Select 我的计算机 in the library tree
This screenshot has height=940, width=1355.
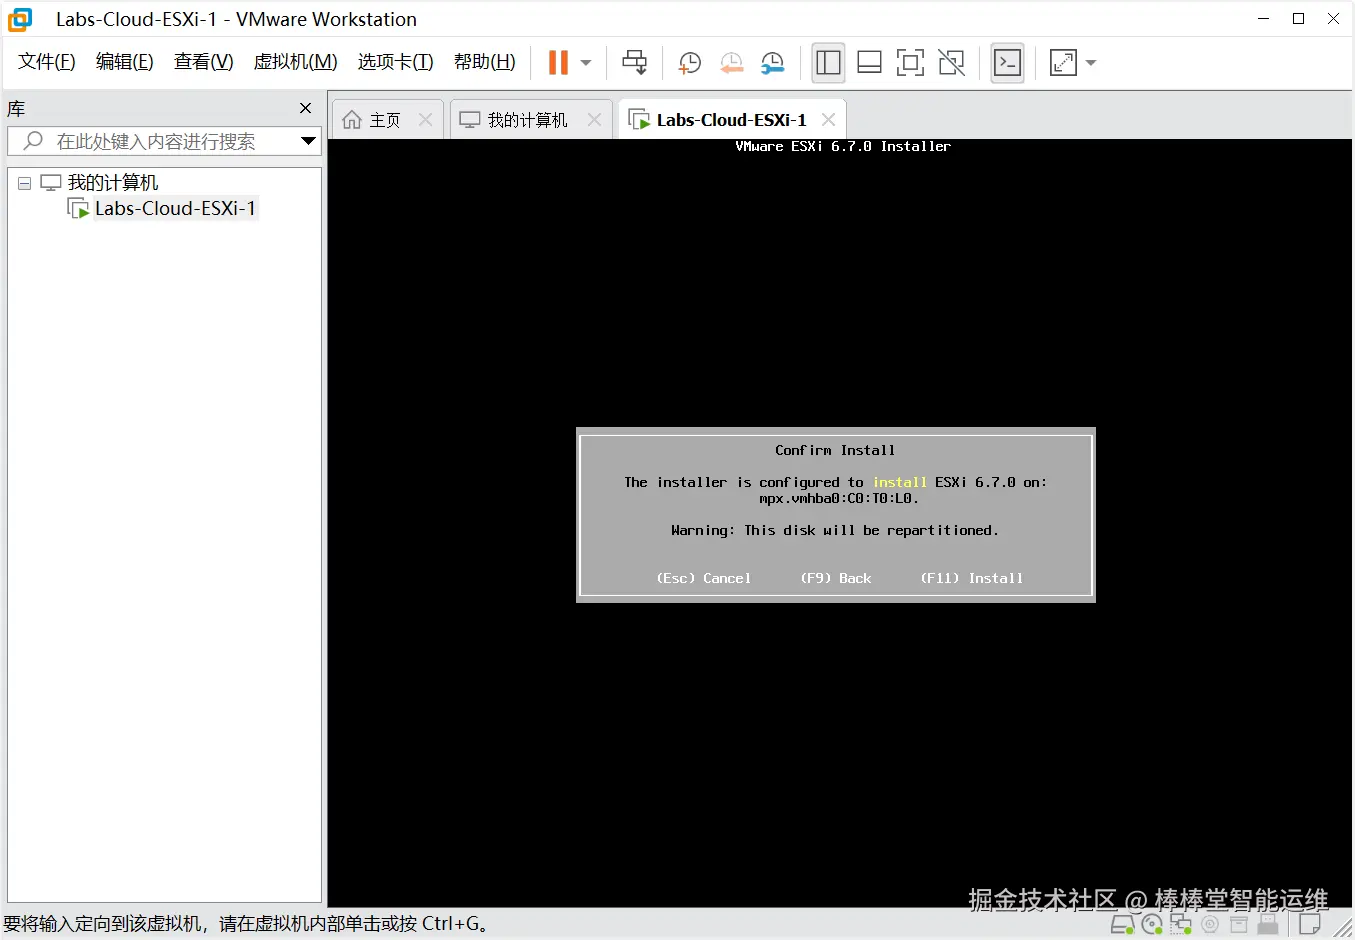(x=112, y=182)
